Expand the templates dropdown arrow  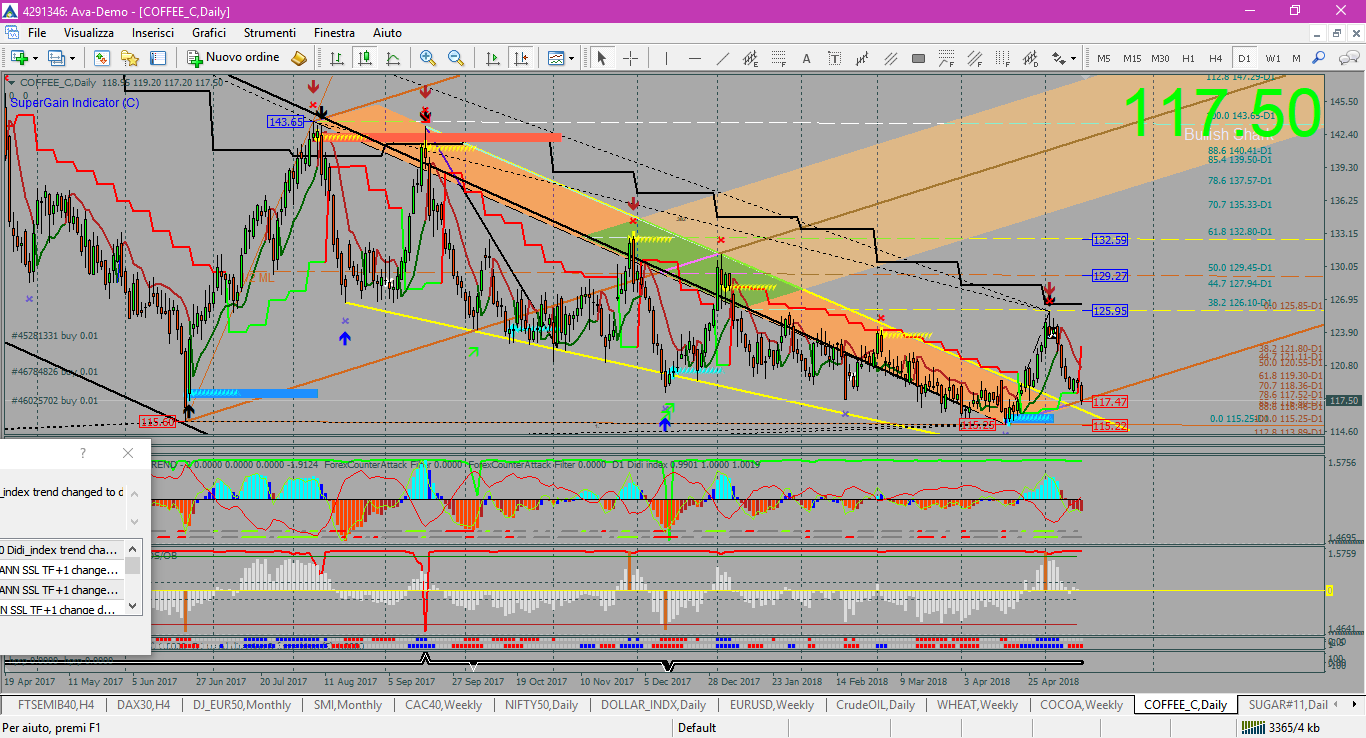coord(571,58)
